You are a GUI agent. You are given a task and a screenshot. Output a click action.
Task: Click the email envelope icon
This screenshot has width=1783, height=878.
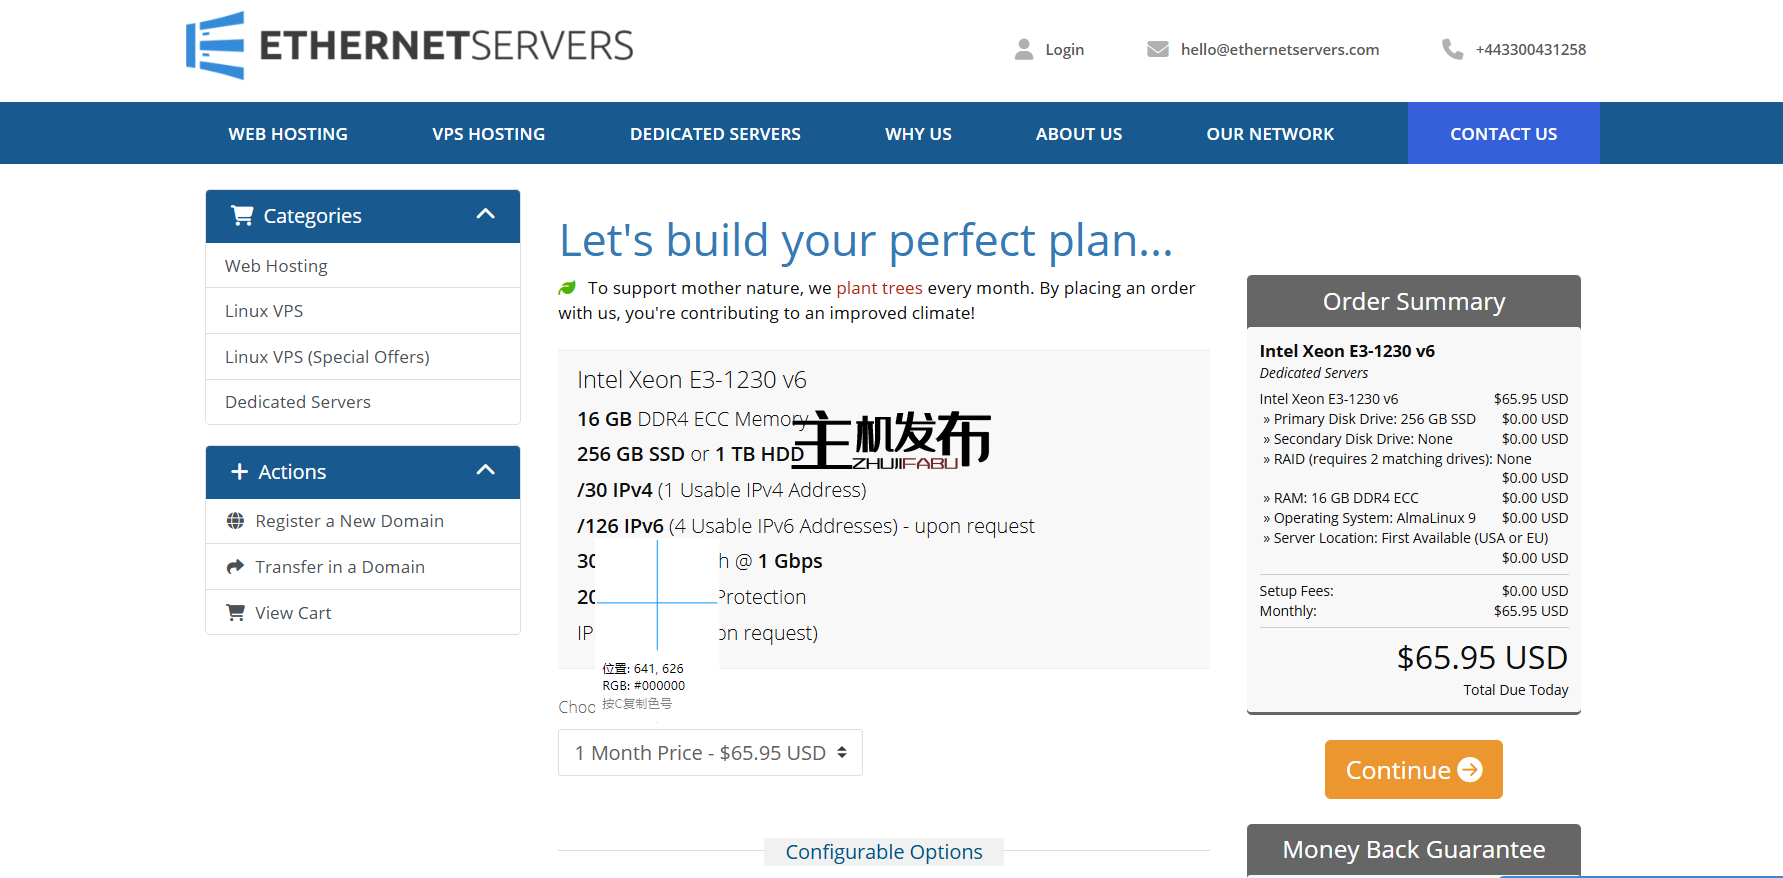point(1158,49)
